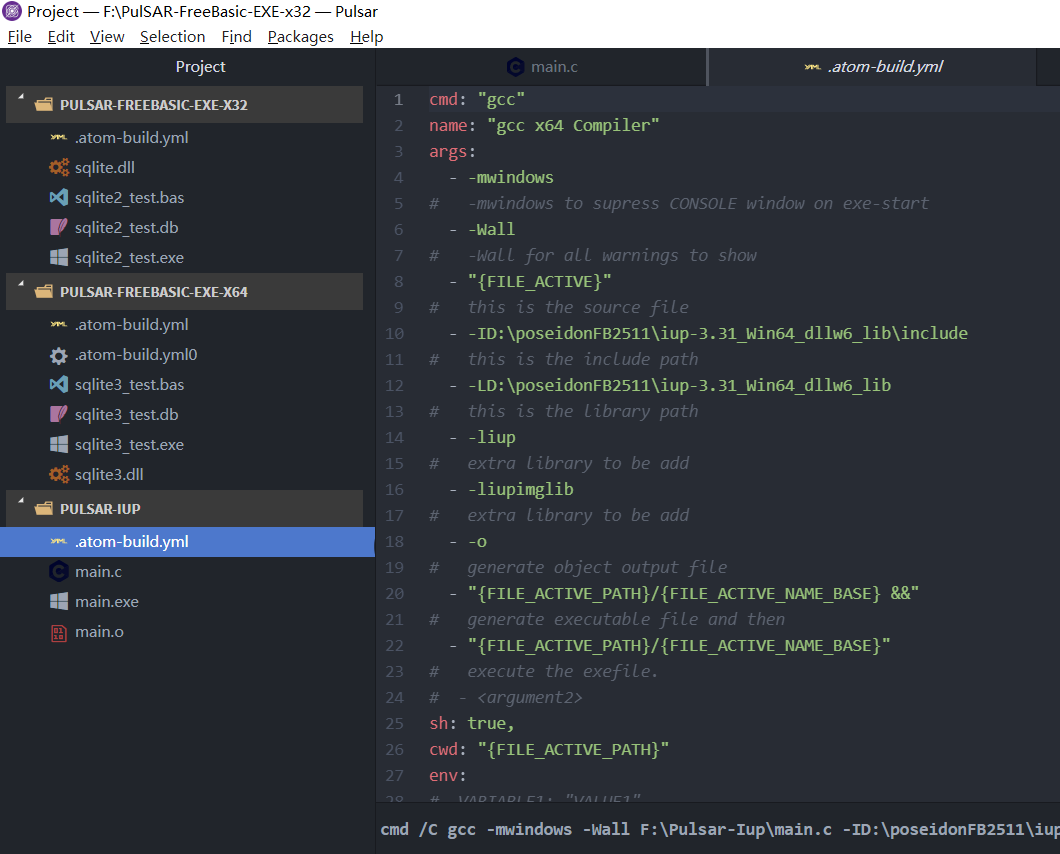Click the feather icon beside sqlite2_test.db
Image resolution: width=1060 pixels, height=854 pixels.
click(x=59, y=227)
